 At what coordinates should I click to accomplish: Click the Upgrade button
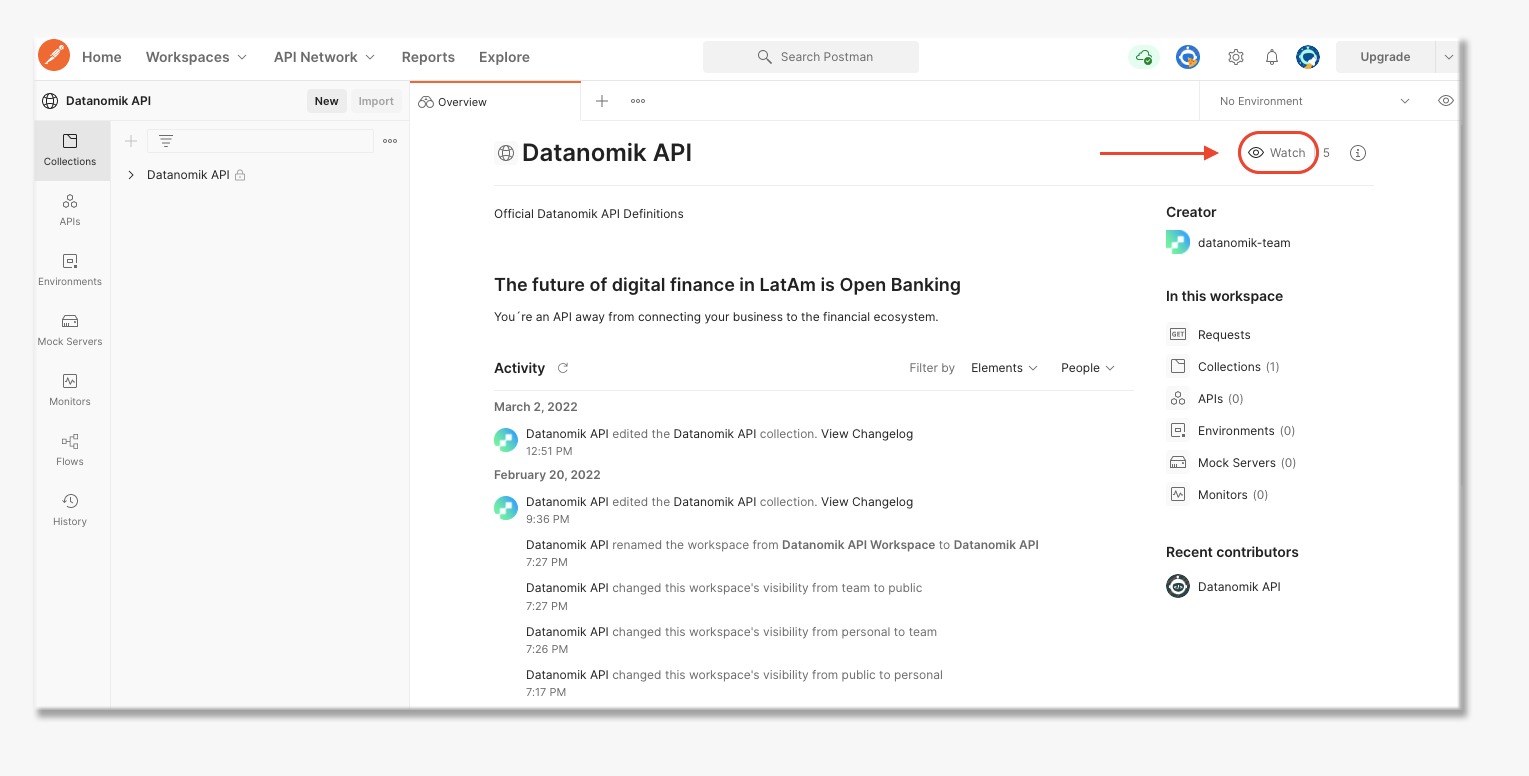point(1385,57)
